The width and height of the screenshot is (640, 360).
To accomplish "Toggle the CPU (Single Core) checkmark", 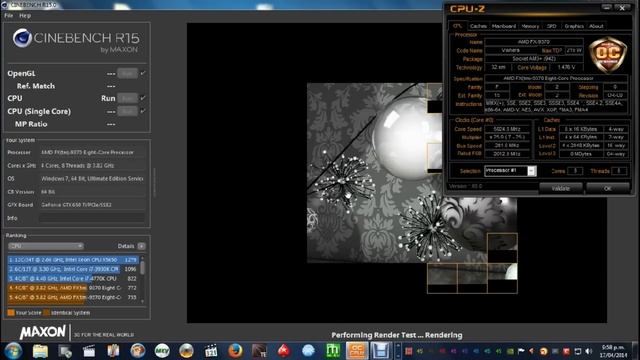I will click(x=143, y=111).
